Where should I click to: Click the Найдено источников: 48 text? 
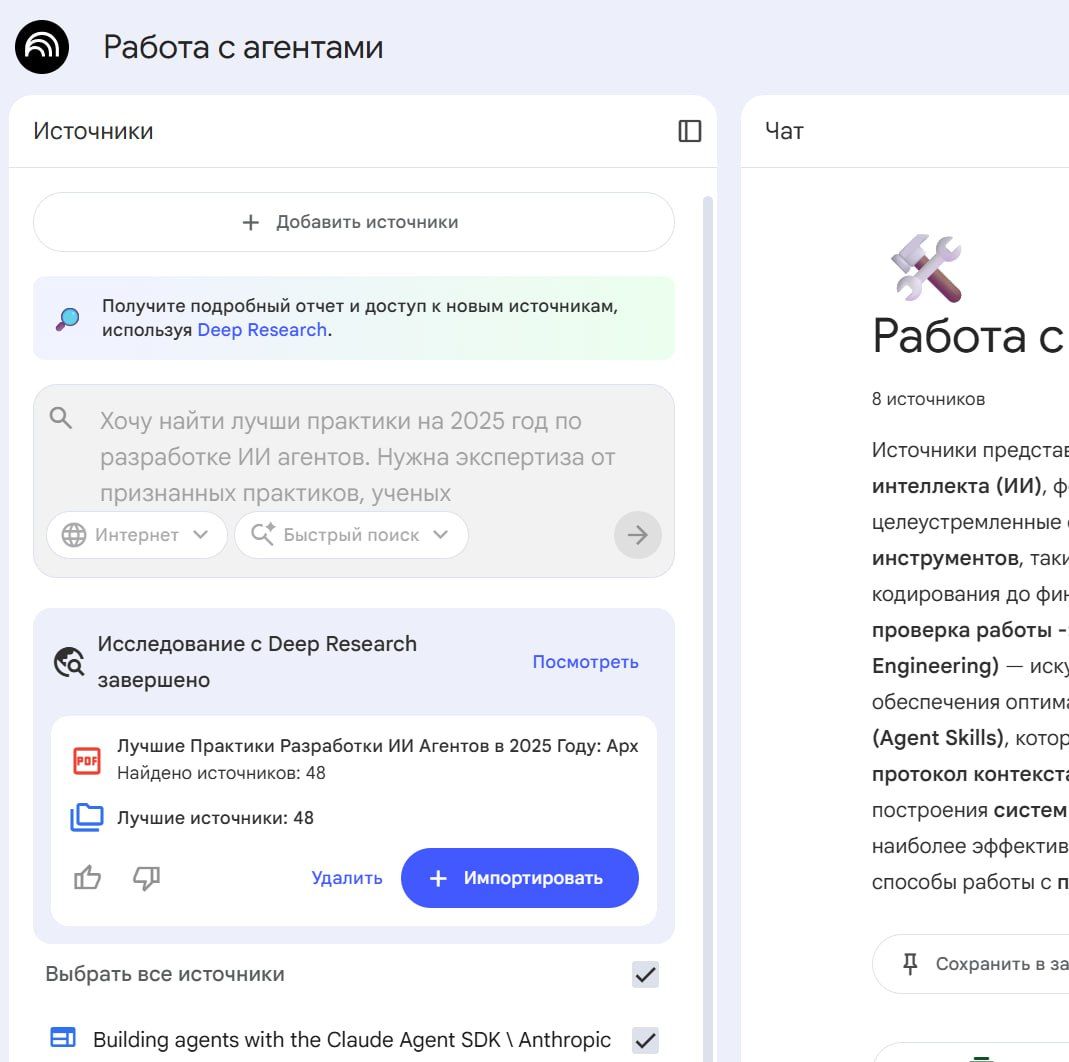click(221, 773)
